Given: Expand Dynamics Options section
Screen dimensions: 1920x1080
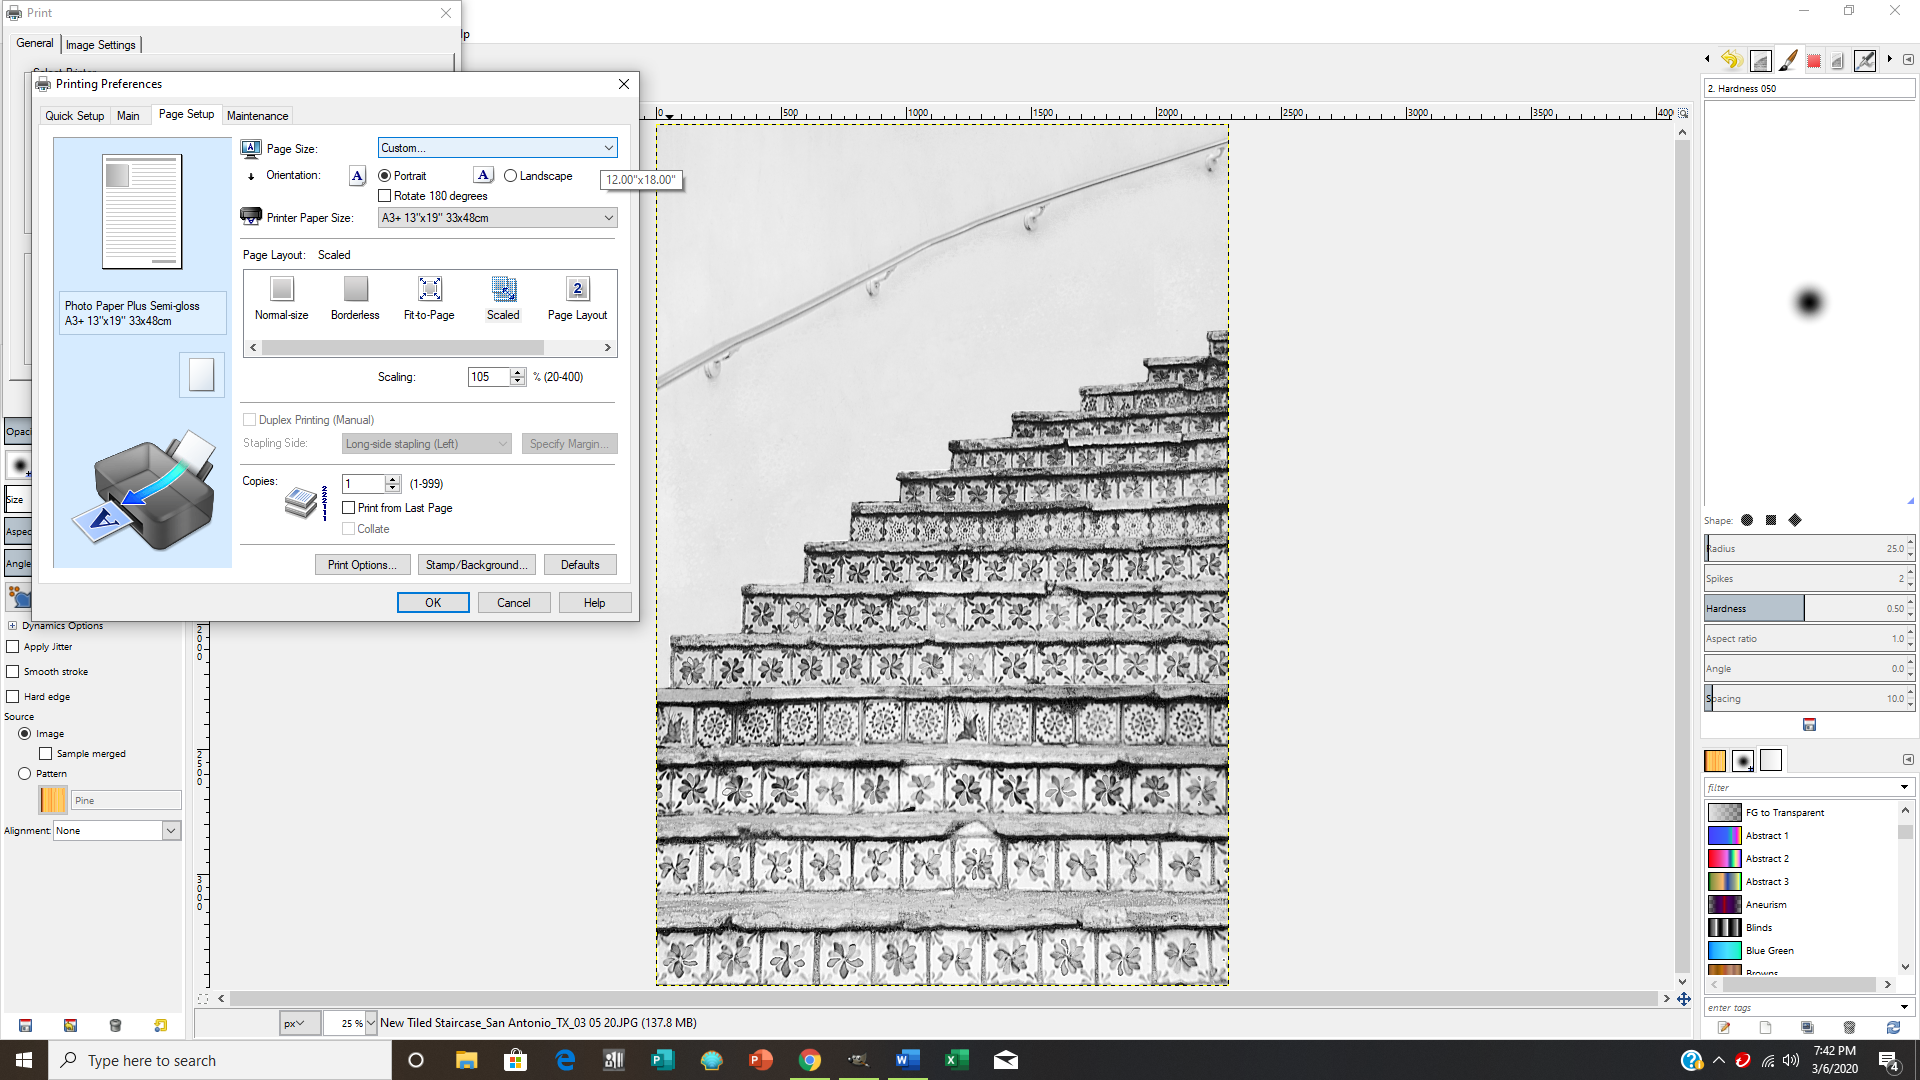Looking at the screenshot, I should click(x=12, y=626).
